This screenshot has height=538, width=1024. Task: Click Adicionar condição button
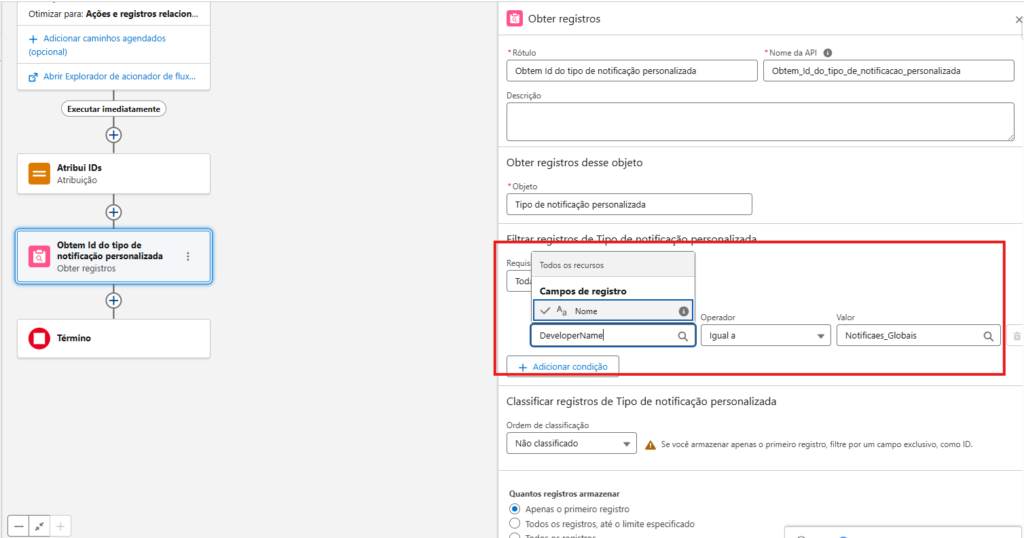pyautogui.click(x=563, y=367)
